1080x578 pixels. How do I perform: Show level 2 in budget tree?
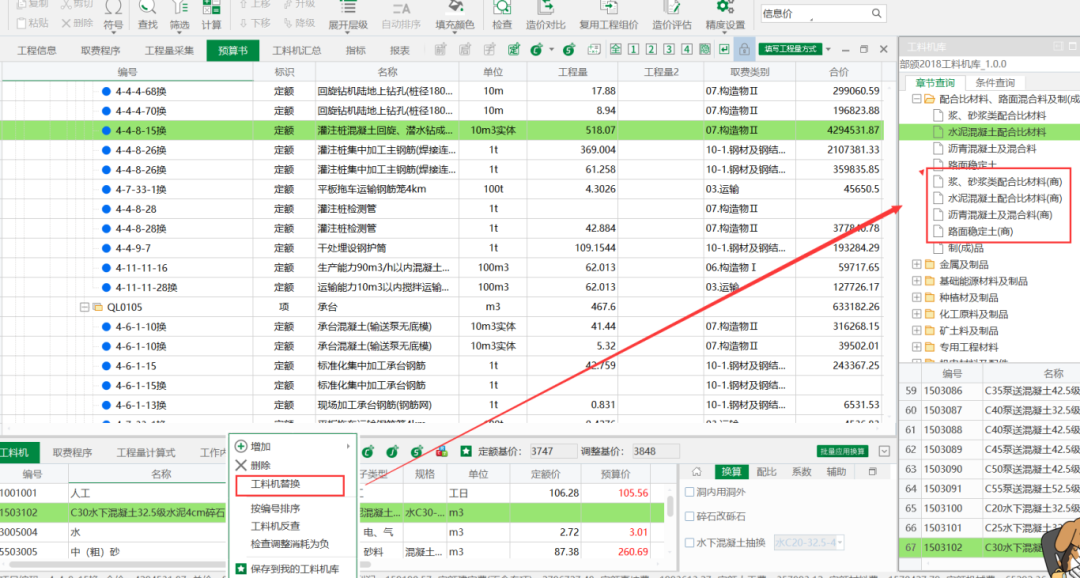pos(650,50)
